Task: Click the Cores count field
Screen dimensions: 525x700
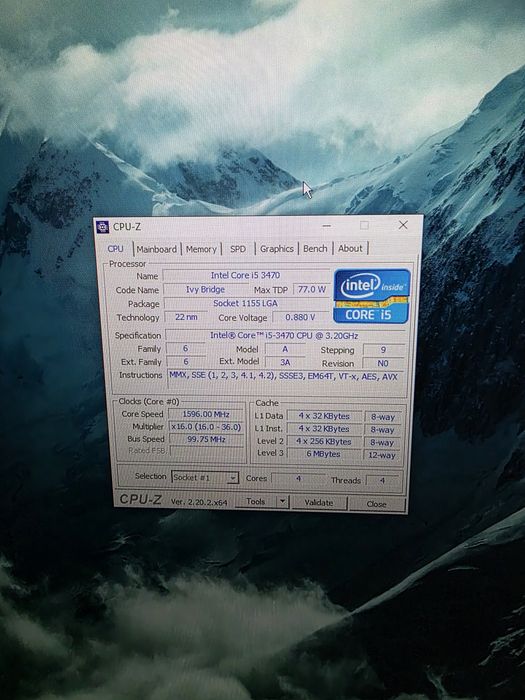Action: pos(298,479)
